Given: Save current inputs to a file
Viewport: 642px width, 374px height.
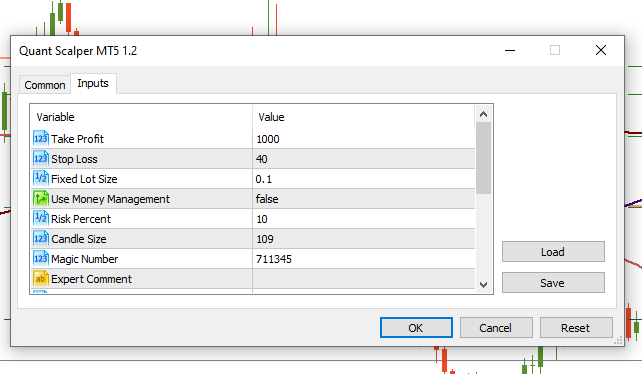Looking at the screenshot, I should coord(553,283).
